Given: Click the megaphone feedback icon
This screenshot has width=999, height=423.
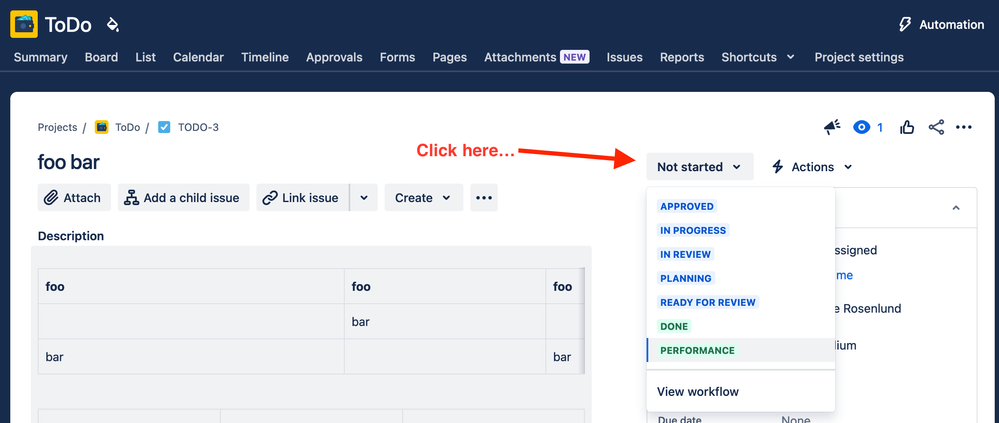Looking at the screenshot, I should pyautogui.click(x=831, y=127).
